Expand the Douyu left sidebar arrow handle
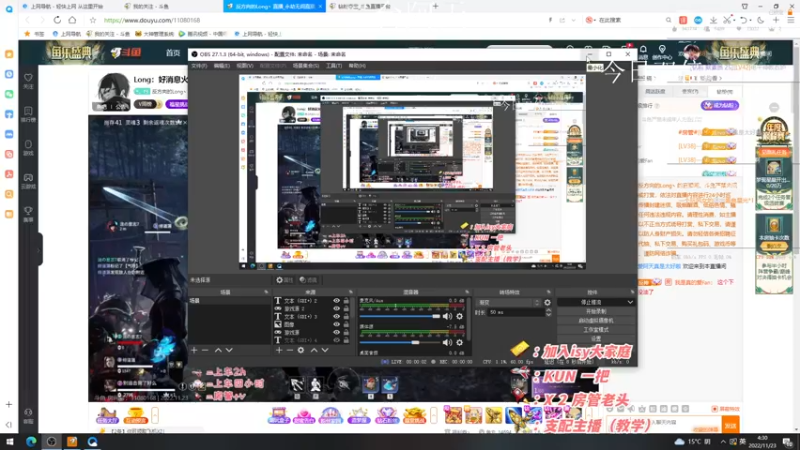This screenshot has width=800, height=450. point(39,250)
